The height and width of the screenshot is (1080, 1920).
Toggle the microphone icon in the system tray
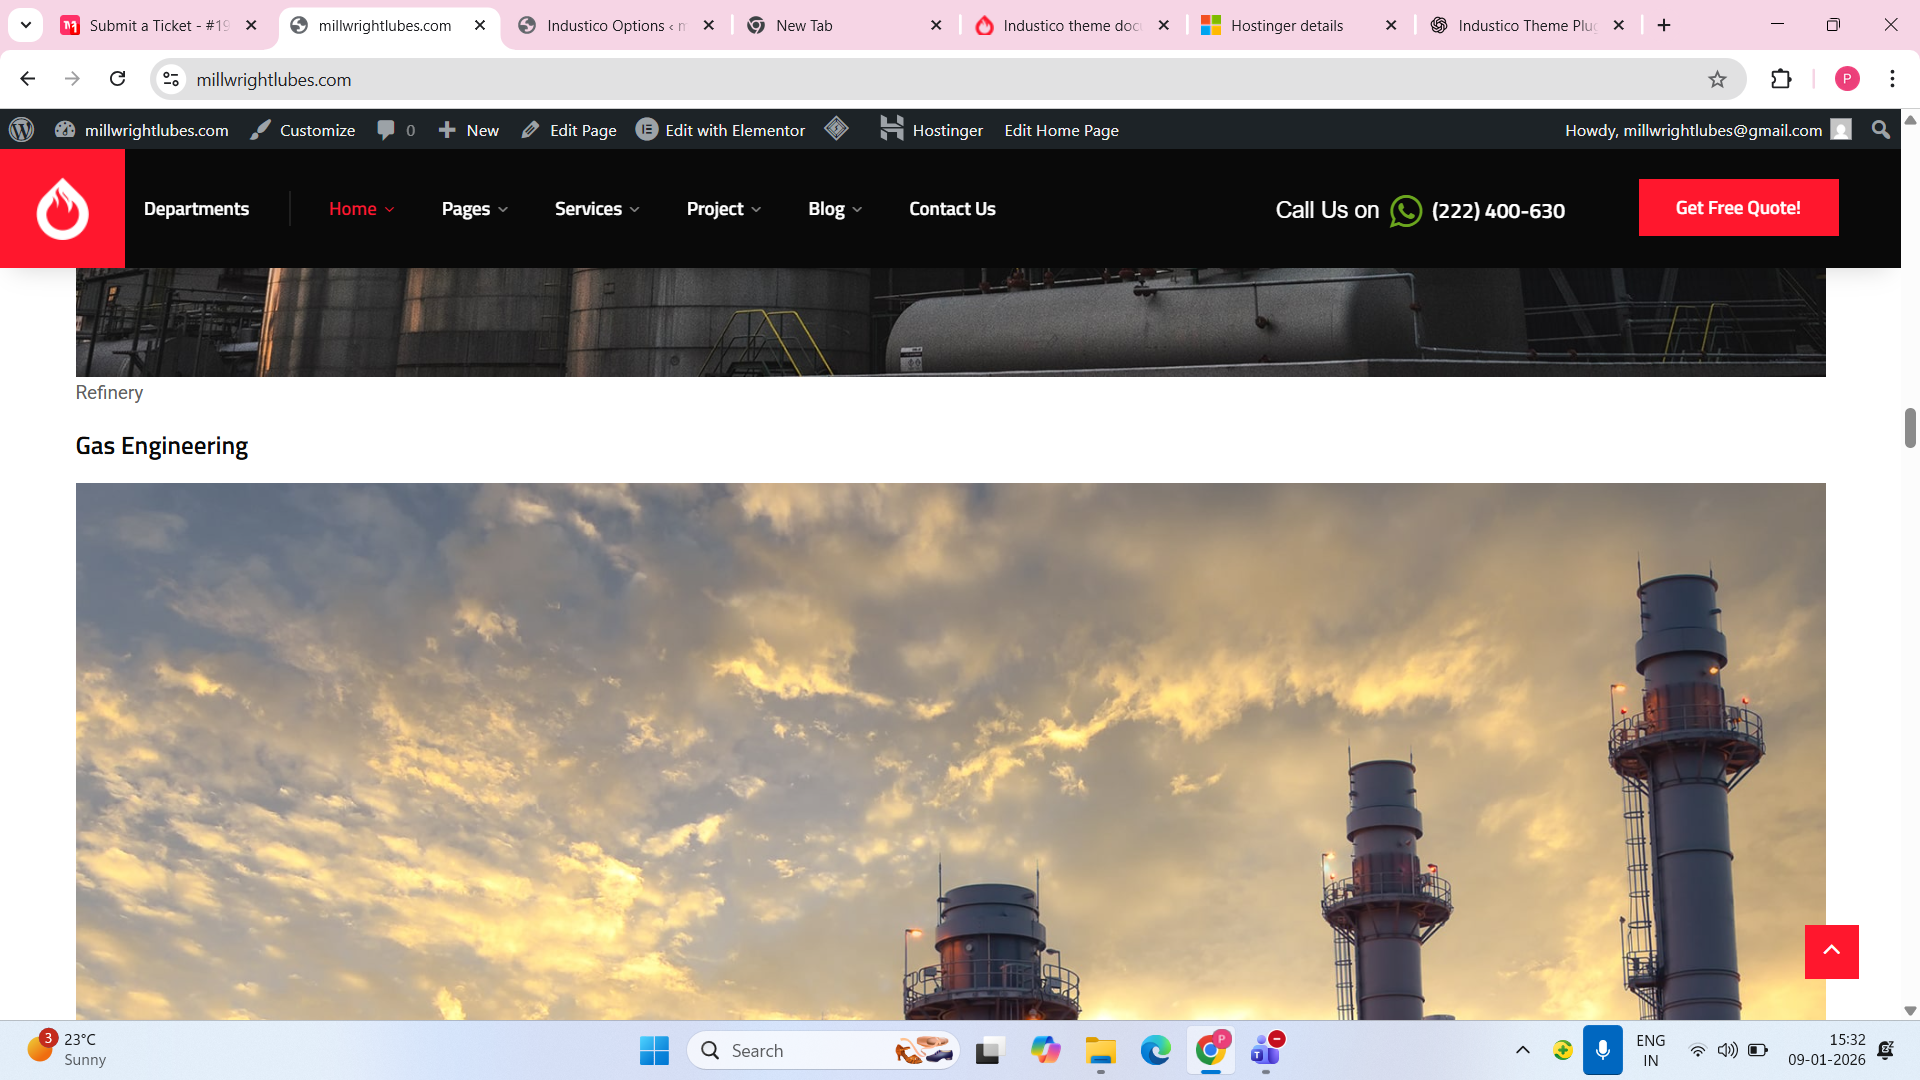(x=1602, y=1050)
